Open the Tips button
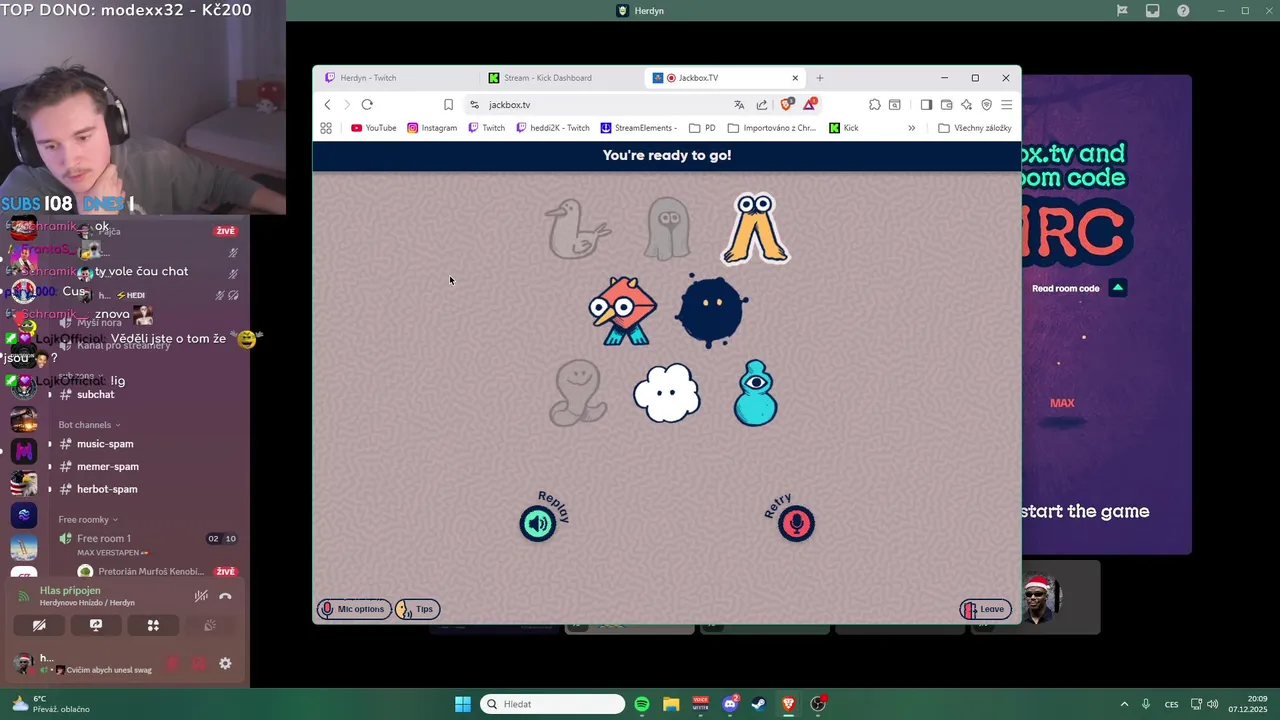Viewport: 1280px width, 720px height. point(417,609)
